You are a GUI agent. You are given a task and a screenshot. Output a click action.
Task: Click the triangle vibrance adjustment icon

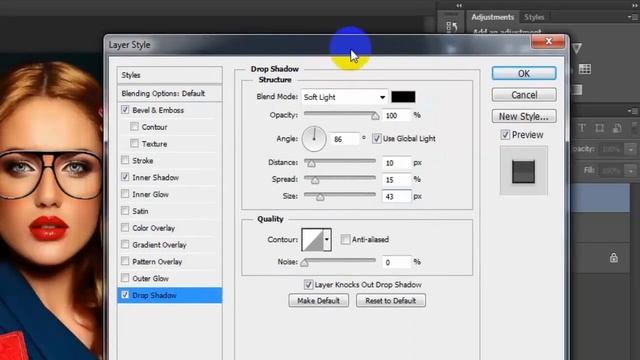pos(577,49)
